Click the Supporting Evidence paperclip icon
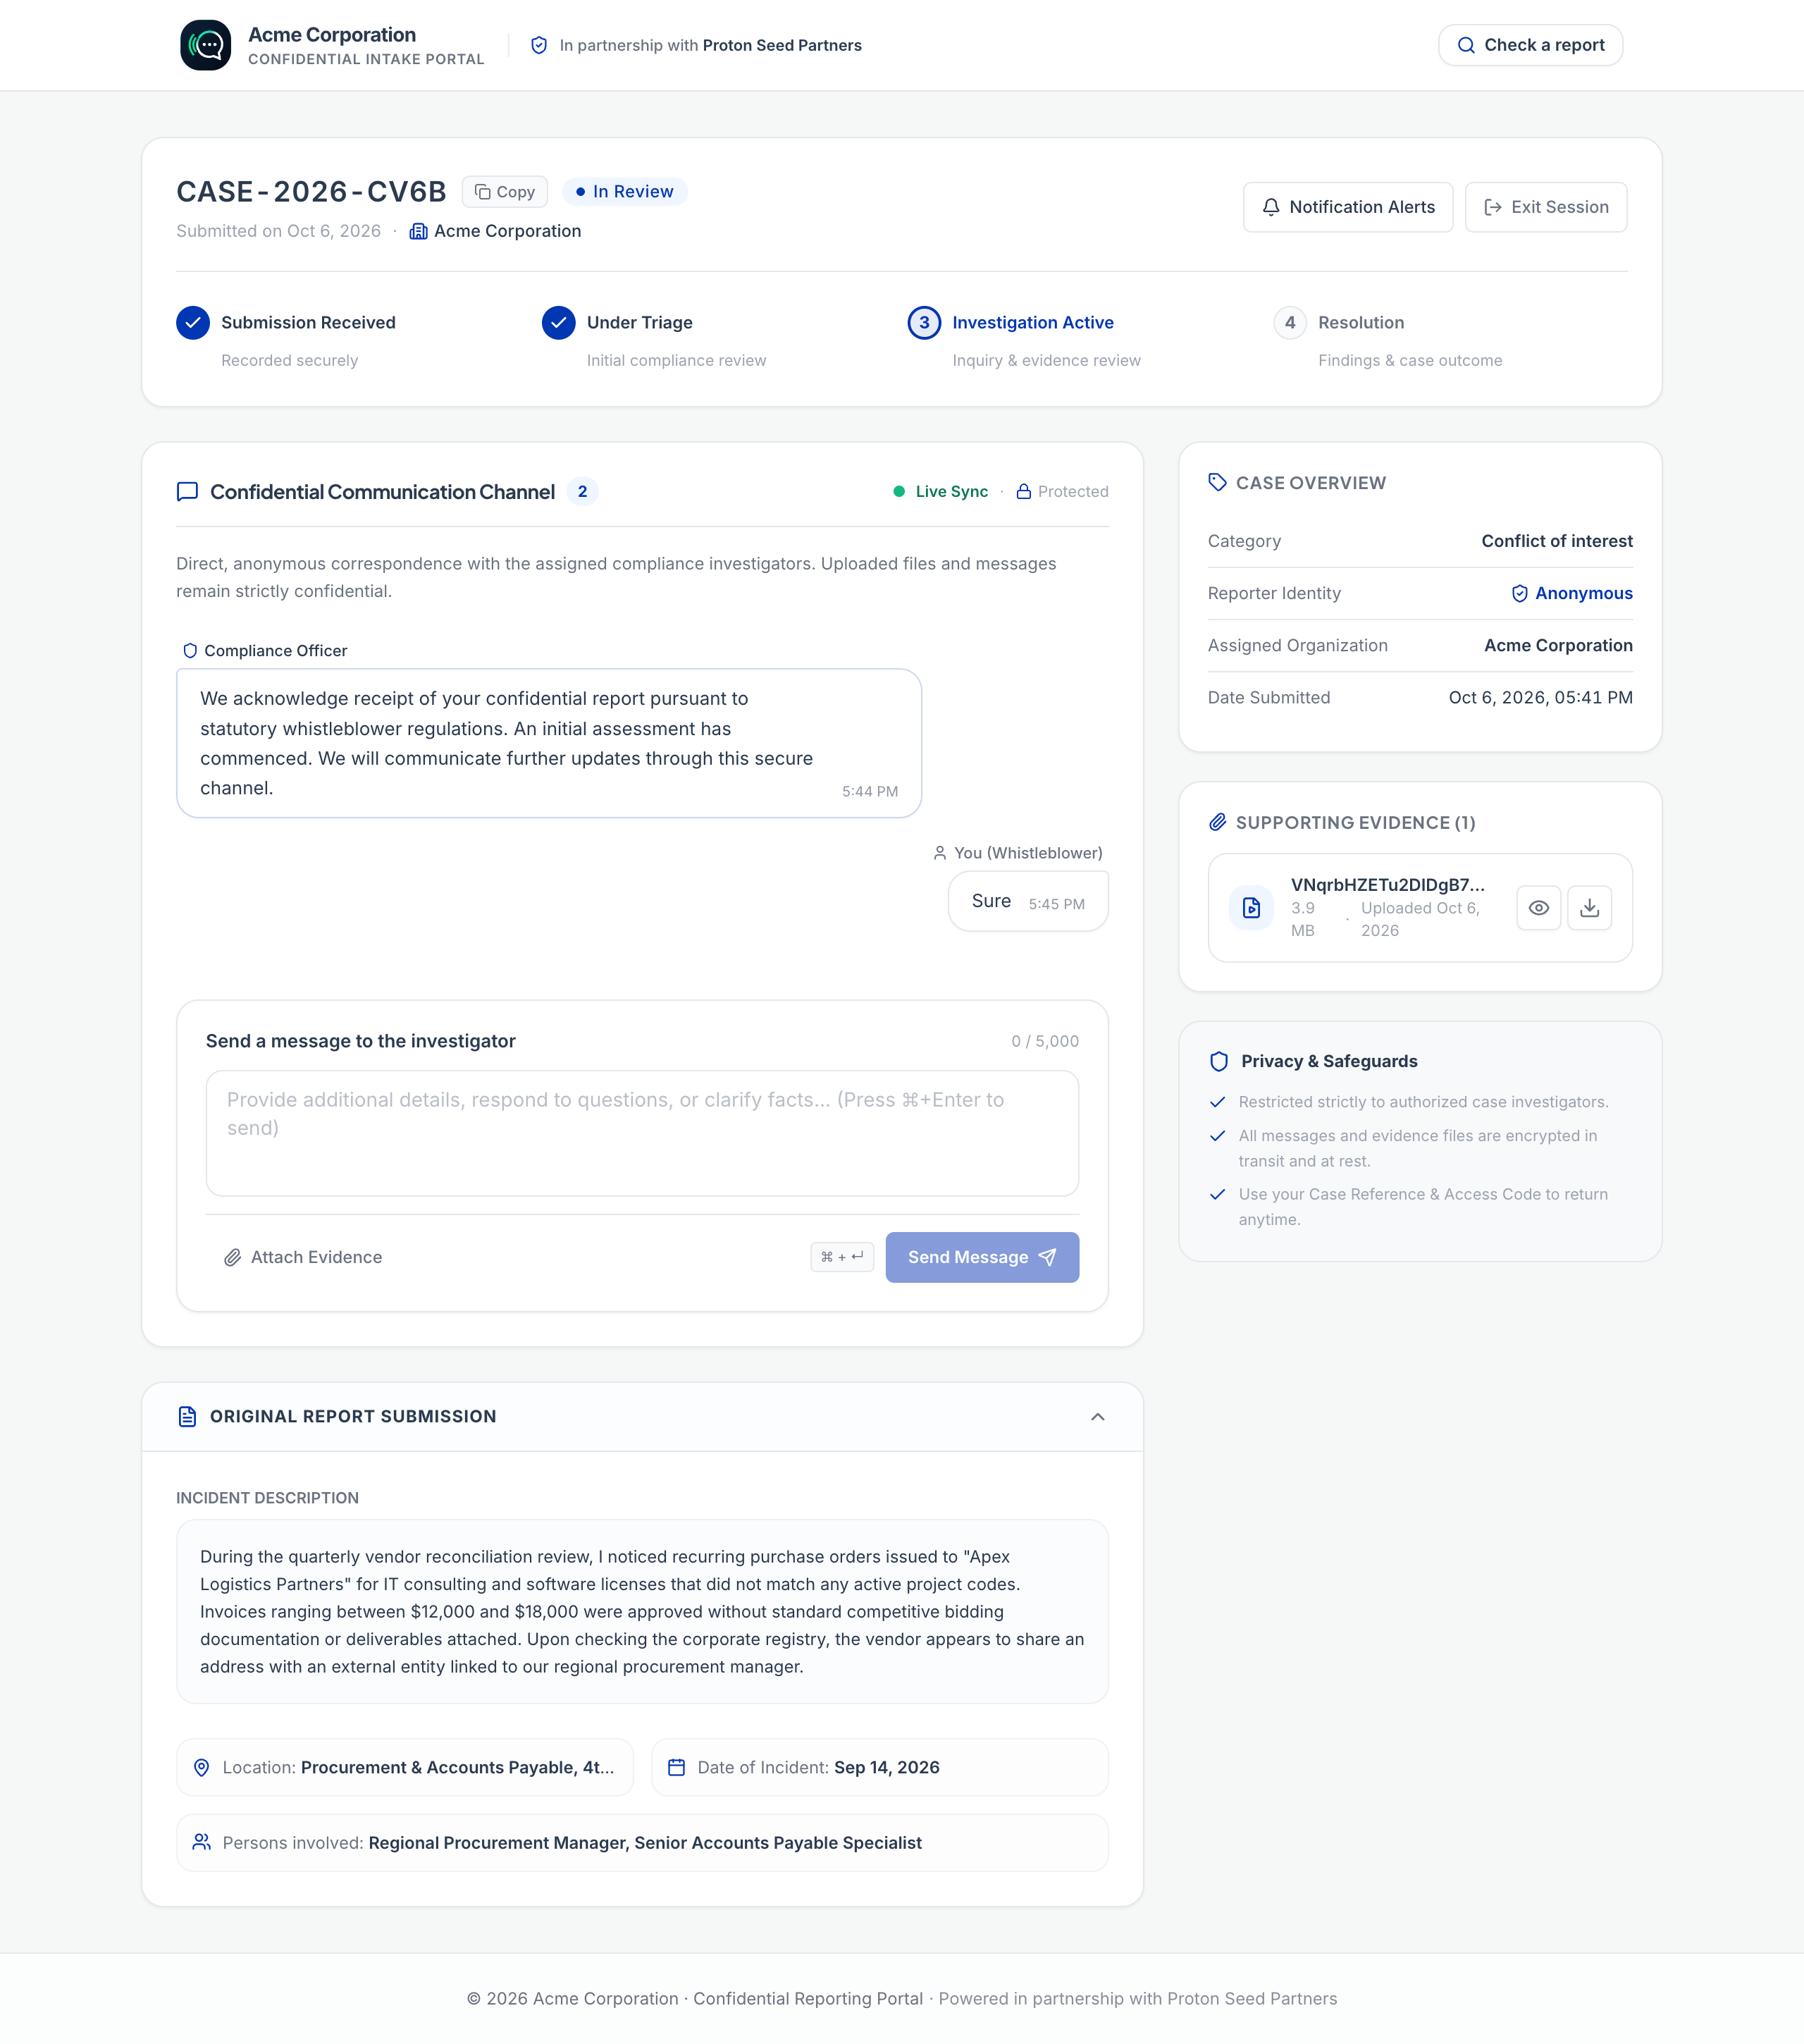1804x2044 pixels. pos(1217,823)
